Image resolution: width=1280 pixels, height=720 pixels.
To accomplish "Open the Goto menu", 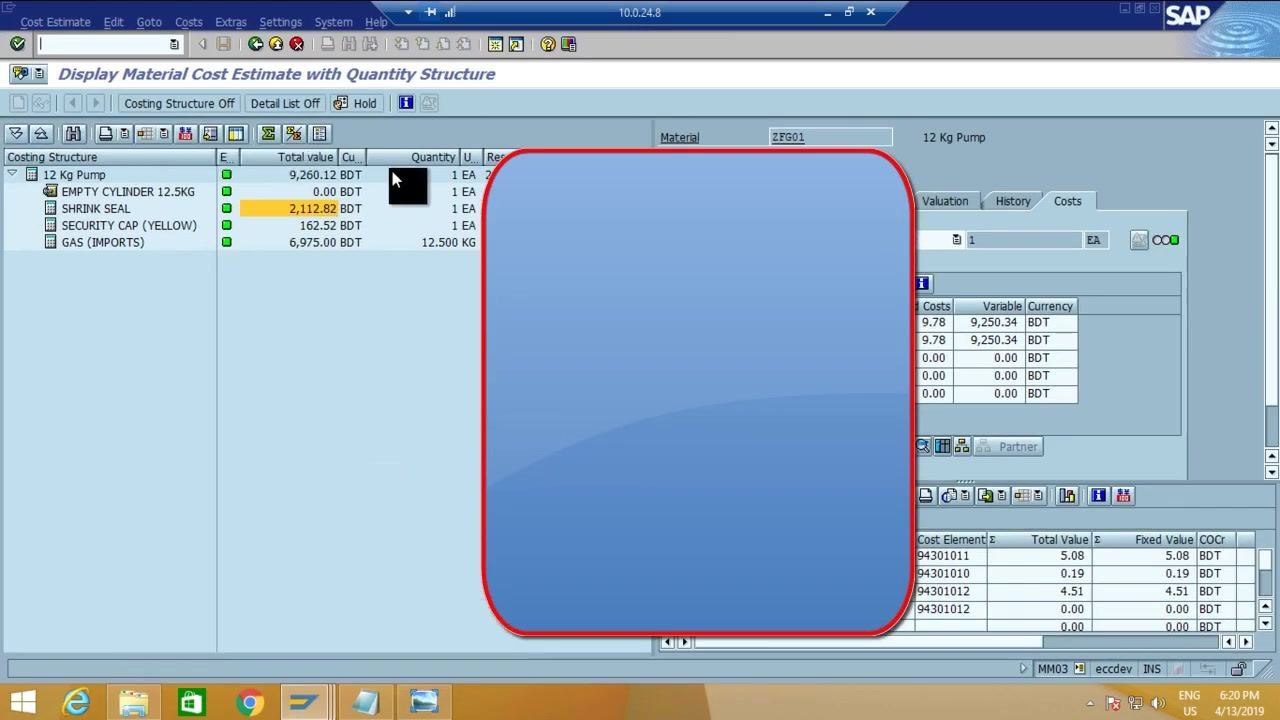I will pyautogui.click(x=149, y=22).
